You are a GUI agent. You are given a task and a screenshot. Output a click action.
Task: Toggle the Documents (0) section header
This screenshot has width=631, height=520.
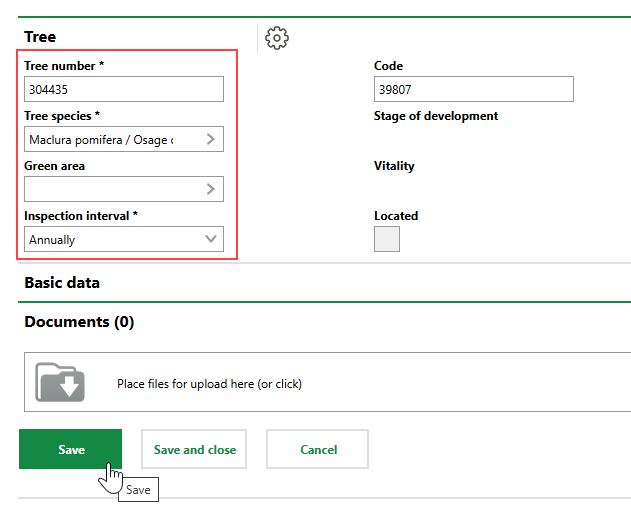(79, 322)
